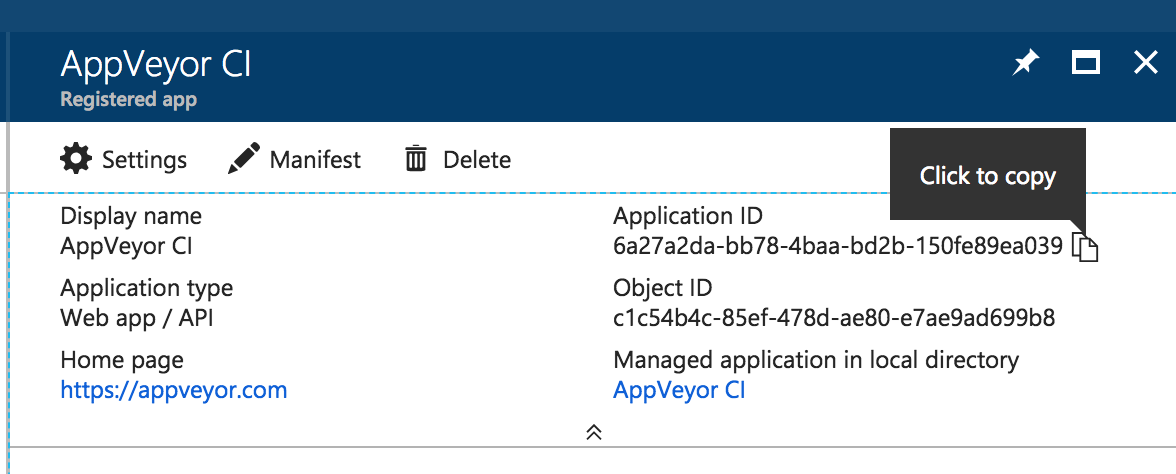Choose Delete label in toolbar

[x=477, y=160]
